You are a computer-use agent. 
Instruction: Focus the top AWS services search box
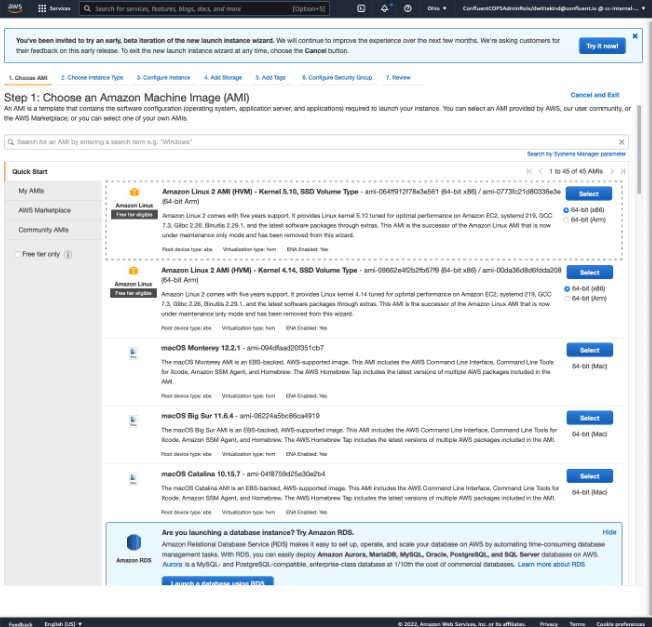204,8
